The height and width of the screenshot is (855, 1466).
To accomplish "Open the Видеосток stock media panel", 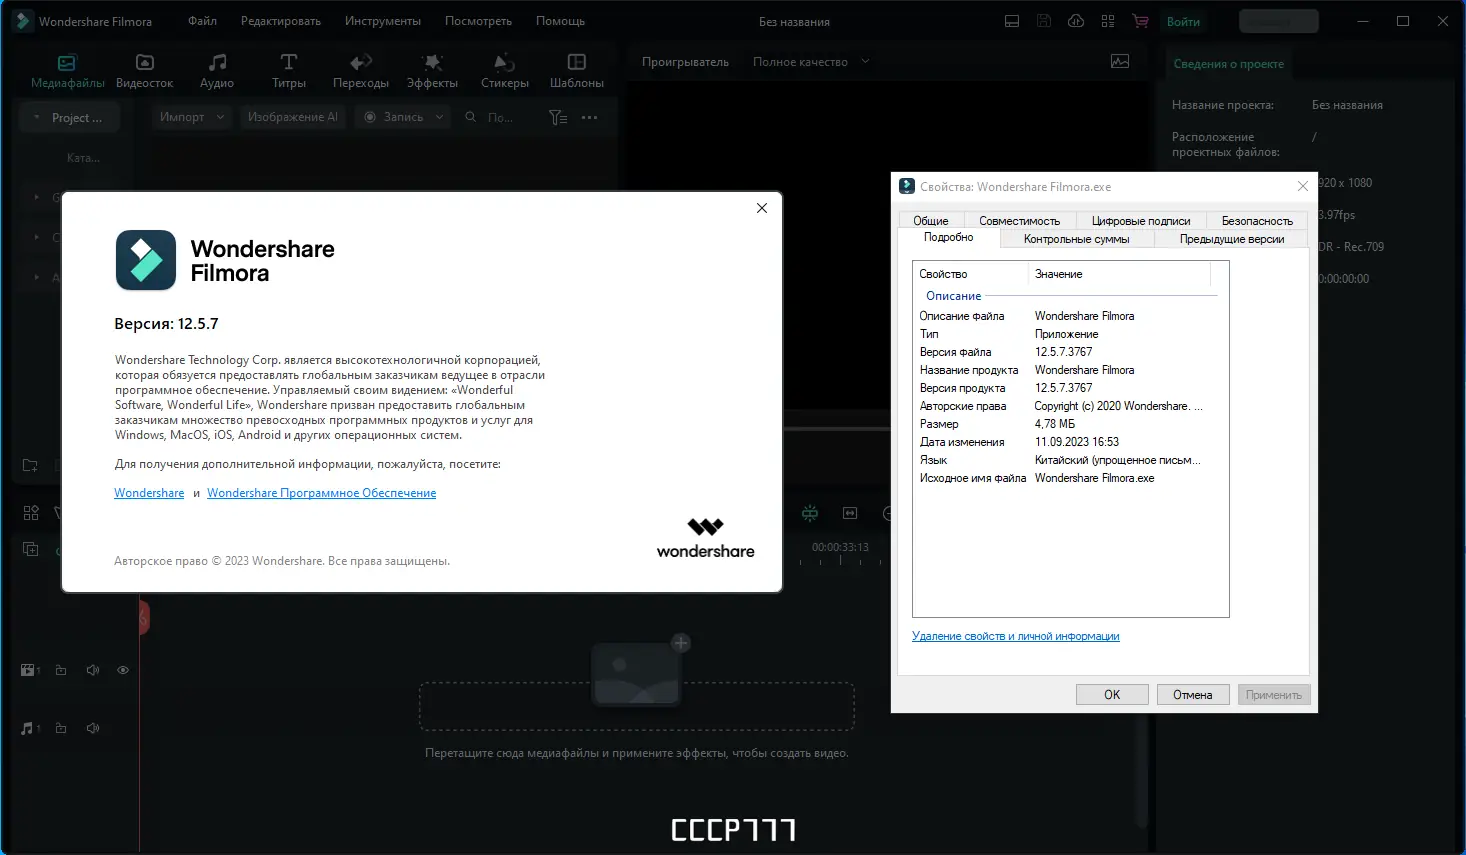I will click(x=144, y=71).
